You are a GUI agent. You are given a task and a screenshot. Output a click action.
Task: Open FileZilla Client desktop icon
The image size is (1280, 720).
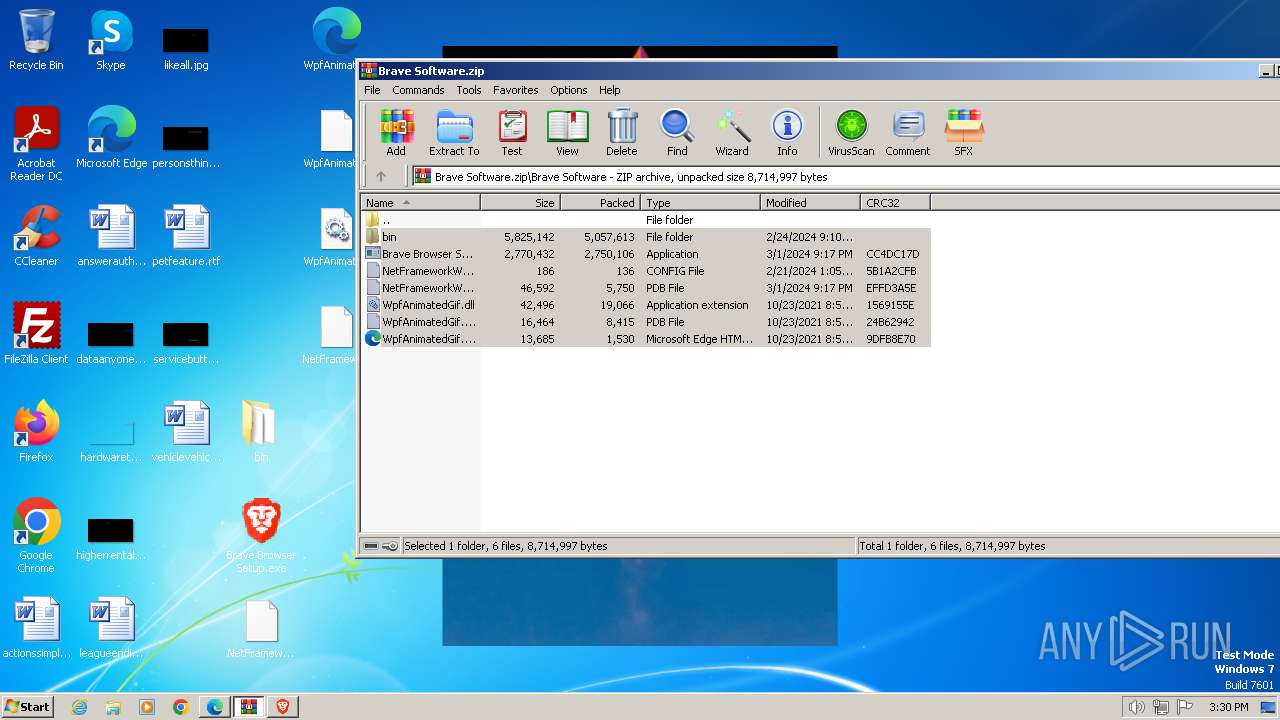point(36,334)
